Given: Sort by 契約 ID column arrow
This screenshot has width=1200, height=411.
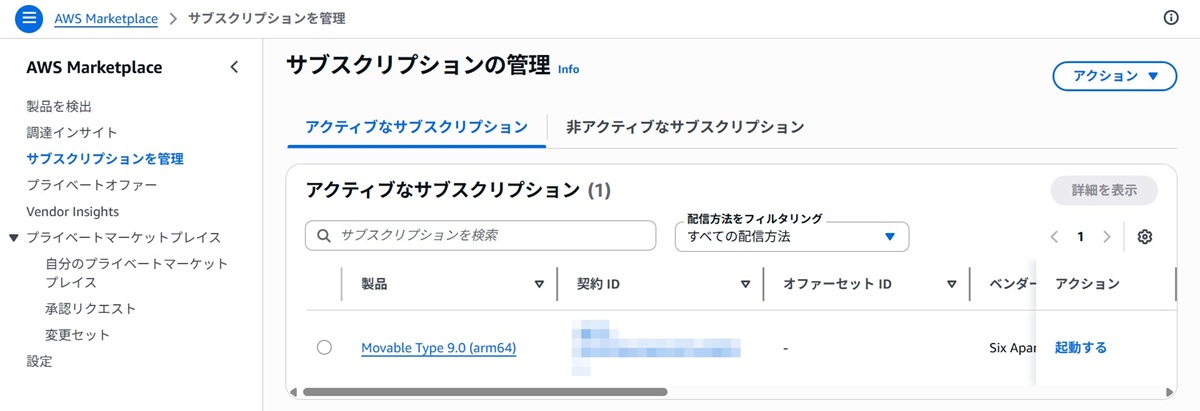Looking at the screenshot, I should point(745,285).
